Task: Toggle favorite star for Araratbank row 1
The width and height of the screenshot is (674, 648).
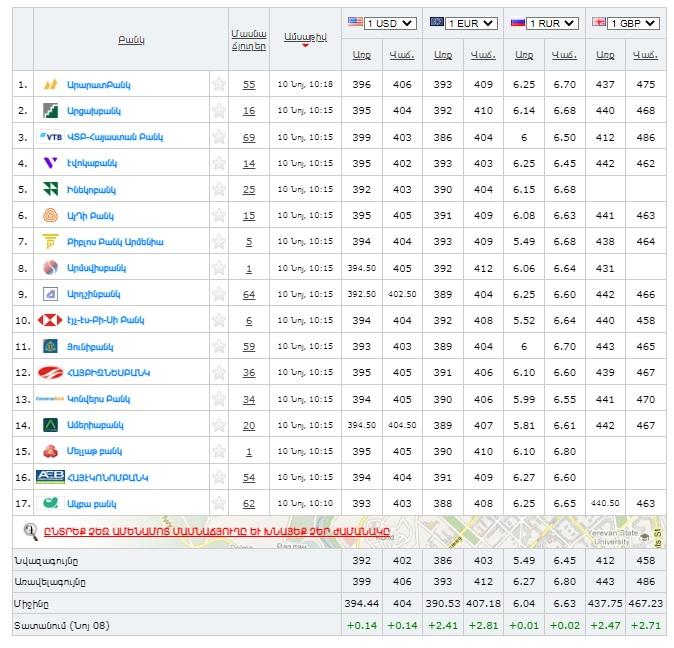Action: pos(218,85)
